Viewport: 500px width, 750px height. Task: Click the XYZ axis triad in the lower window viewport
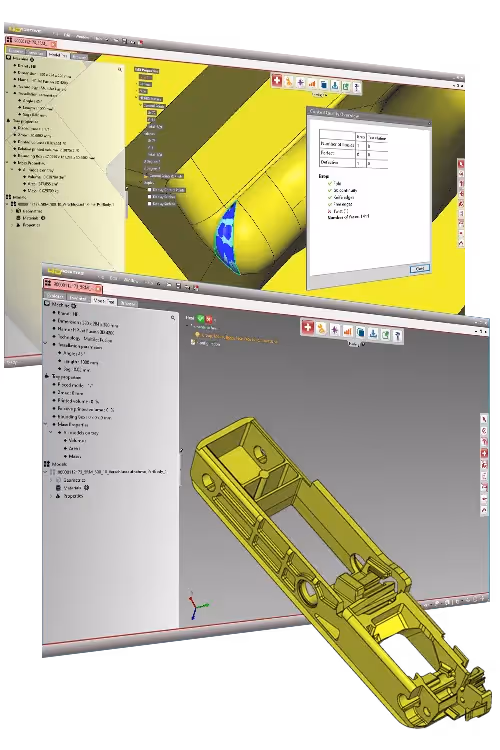click(x=197, y=605)
